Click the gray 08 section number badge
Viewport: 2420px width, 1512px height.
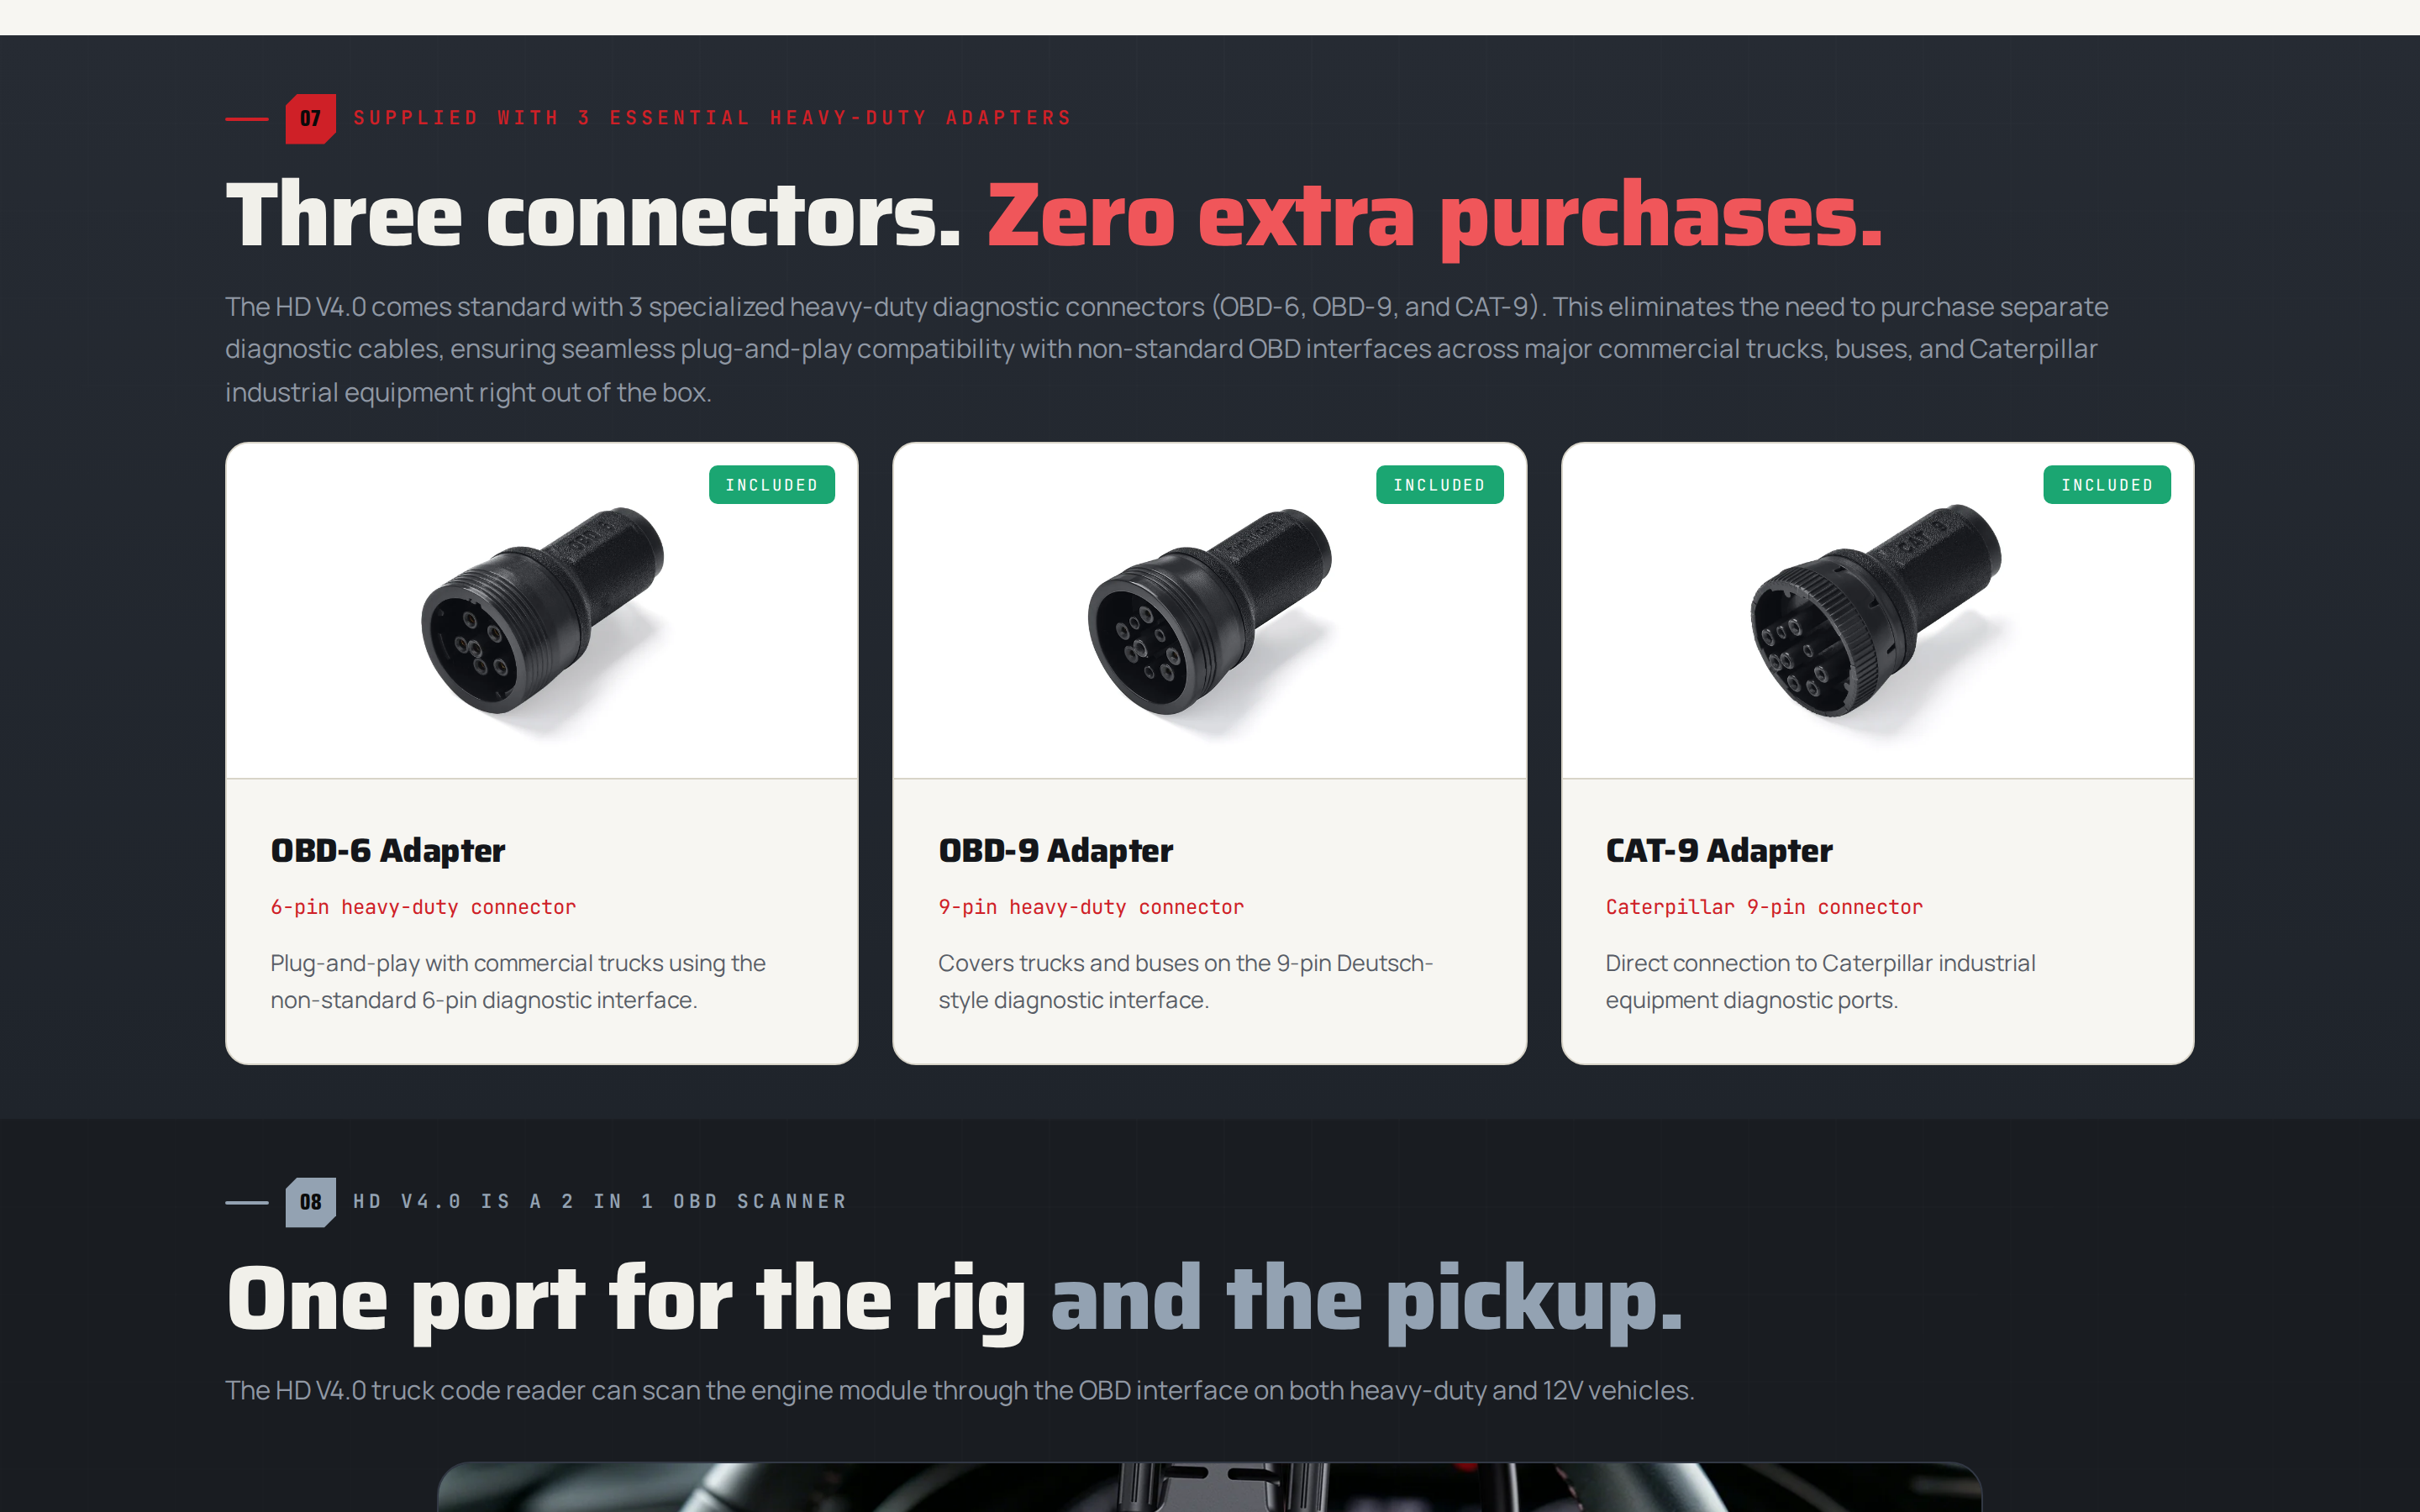pyautogui.click(x=310, y=1202)
